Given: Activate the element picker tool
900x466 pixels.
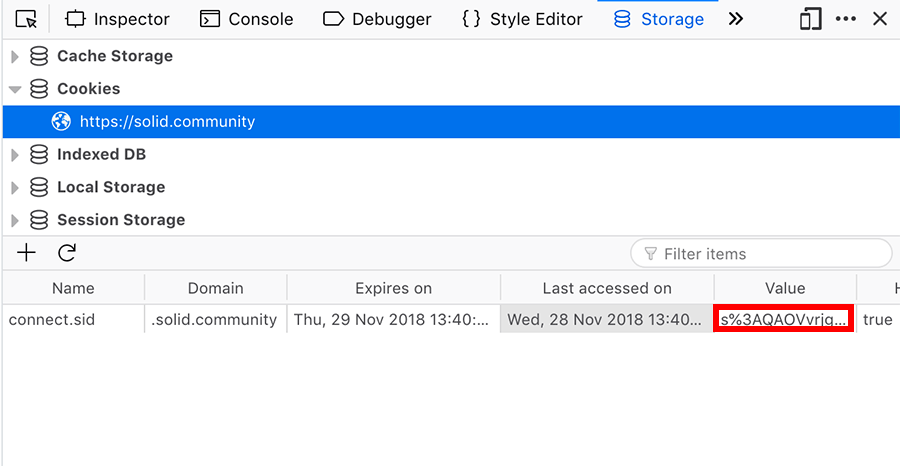Looking at the screenshot, I should pyautogui.click(x=26, y=20).
